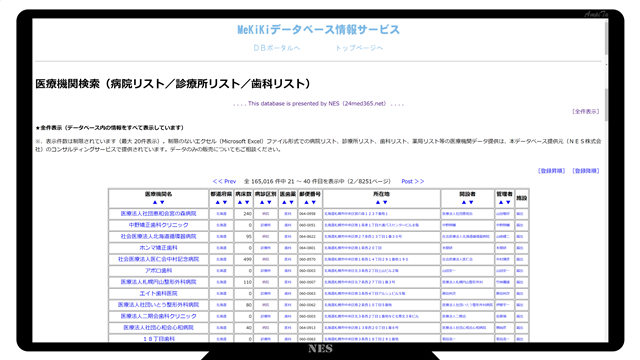Screen dimensions: 640x360
Task: Sort ascending by 都道府県 column arrow
Action: (x=218, y=202)
